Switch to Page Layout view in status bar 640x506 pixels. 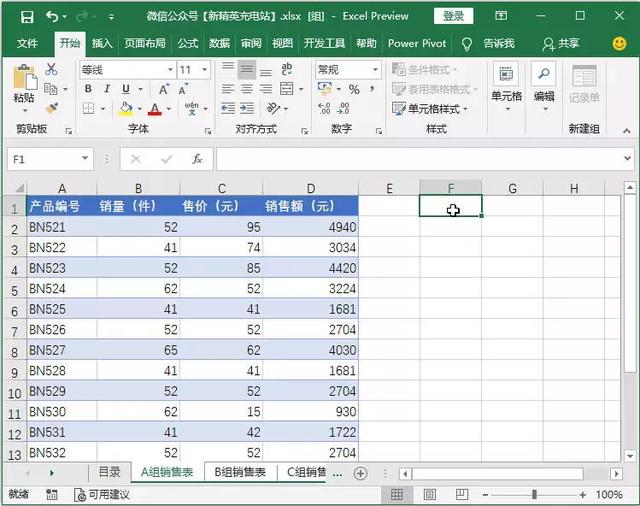coord(429,495)
